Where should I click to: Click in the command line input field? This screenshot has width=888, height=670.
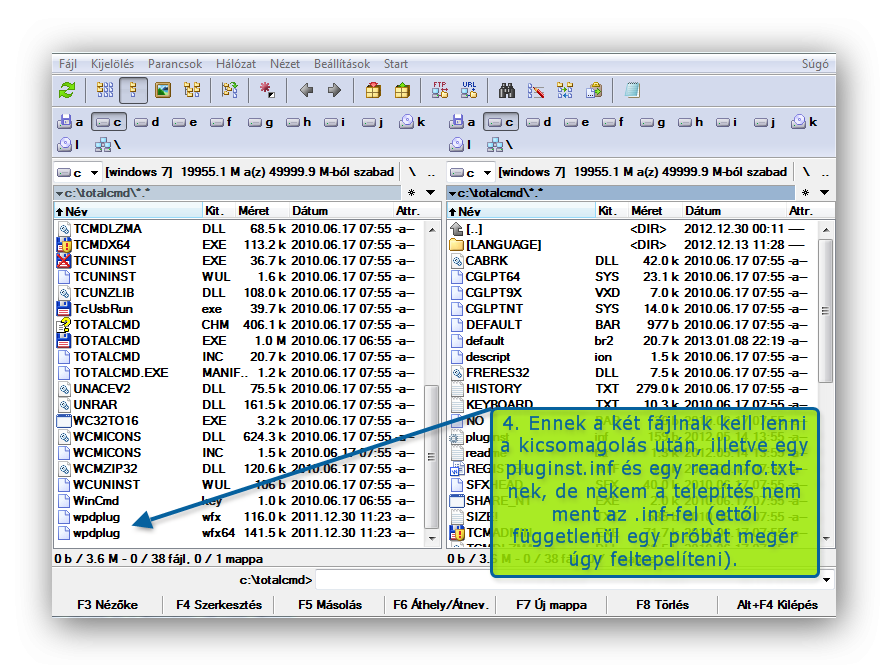(x=567, y=580)
